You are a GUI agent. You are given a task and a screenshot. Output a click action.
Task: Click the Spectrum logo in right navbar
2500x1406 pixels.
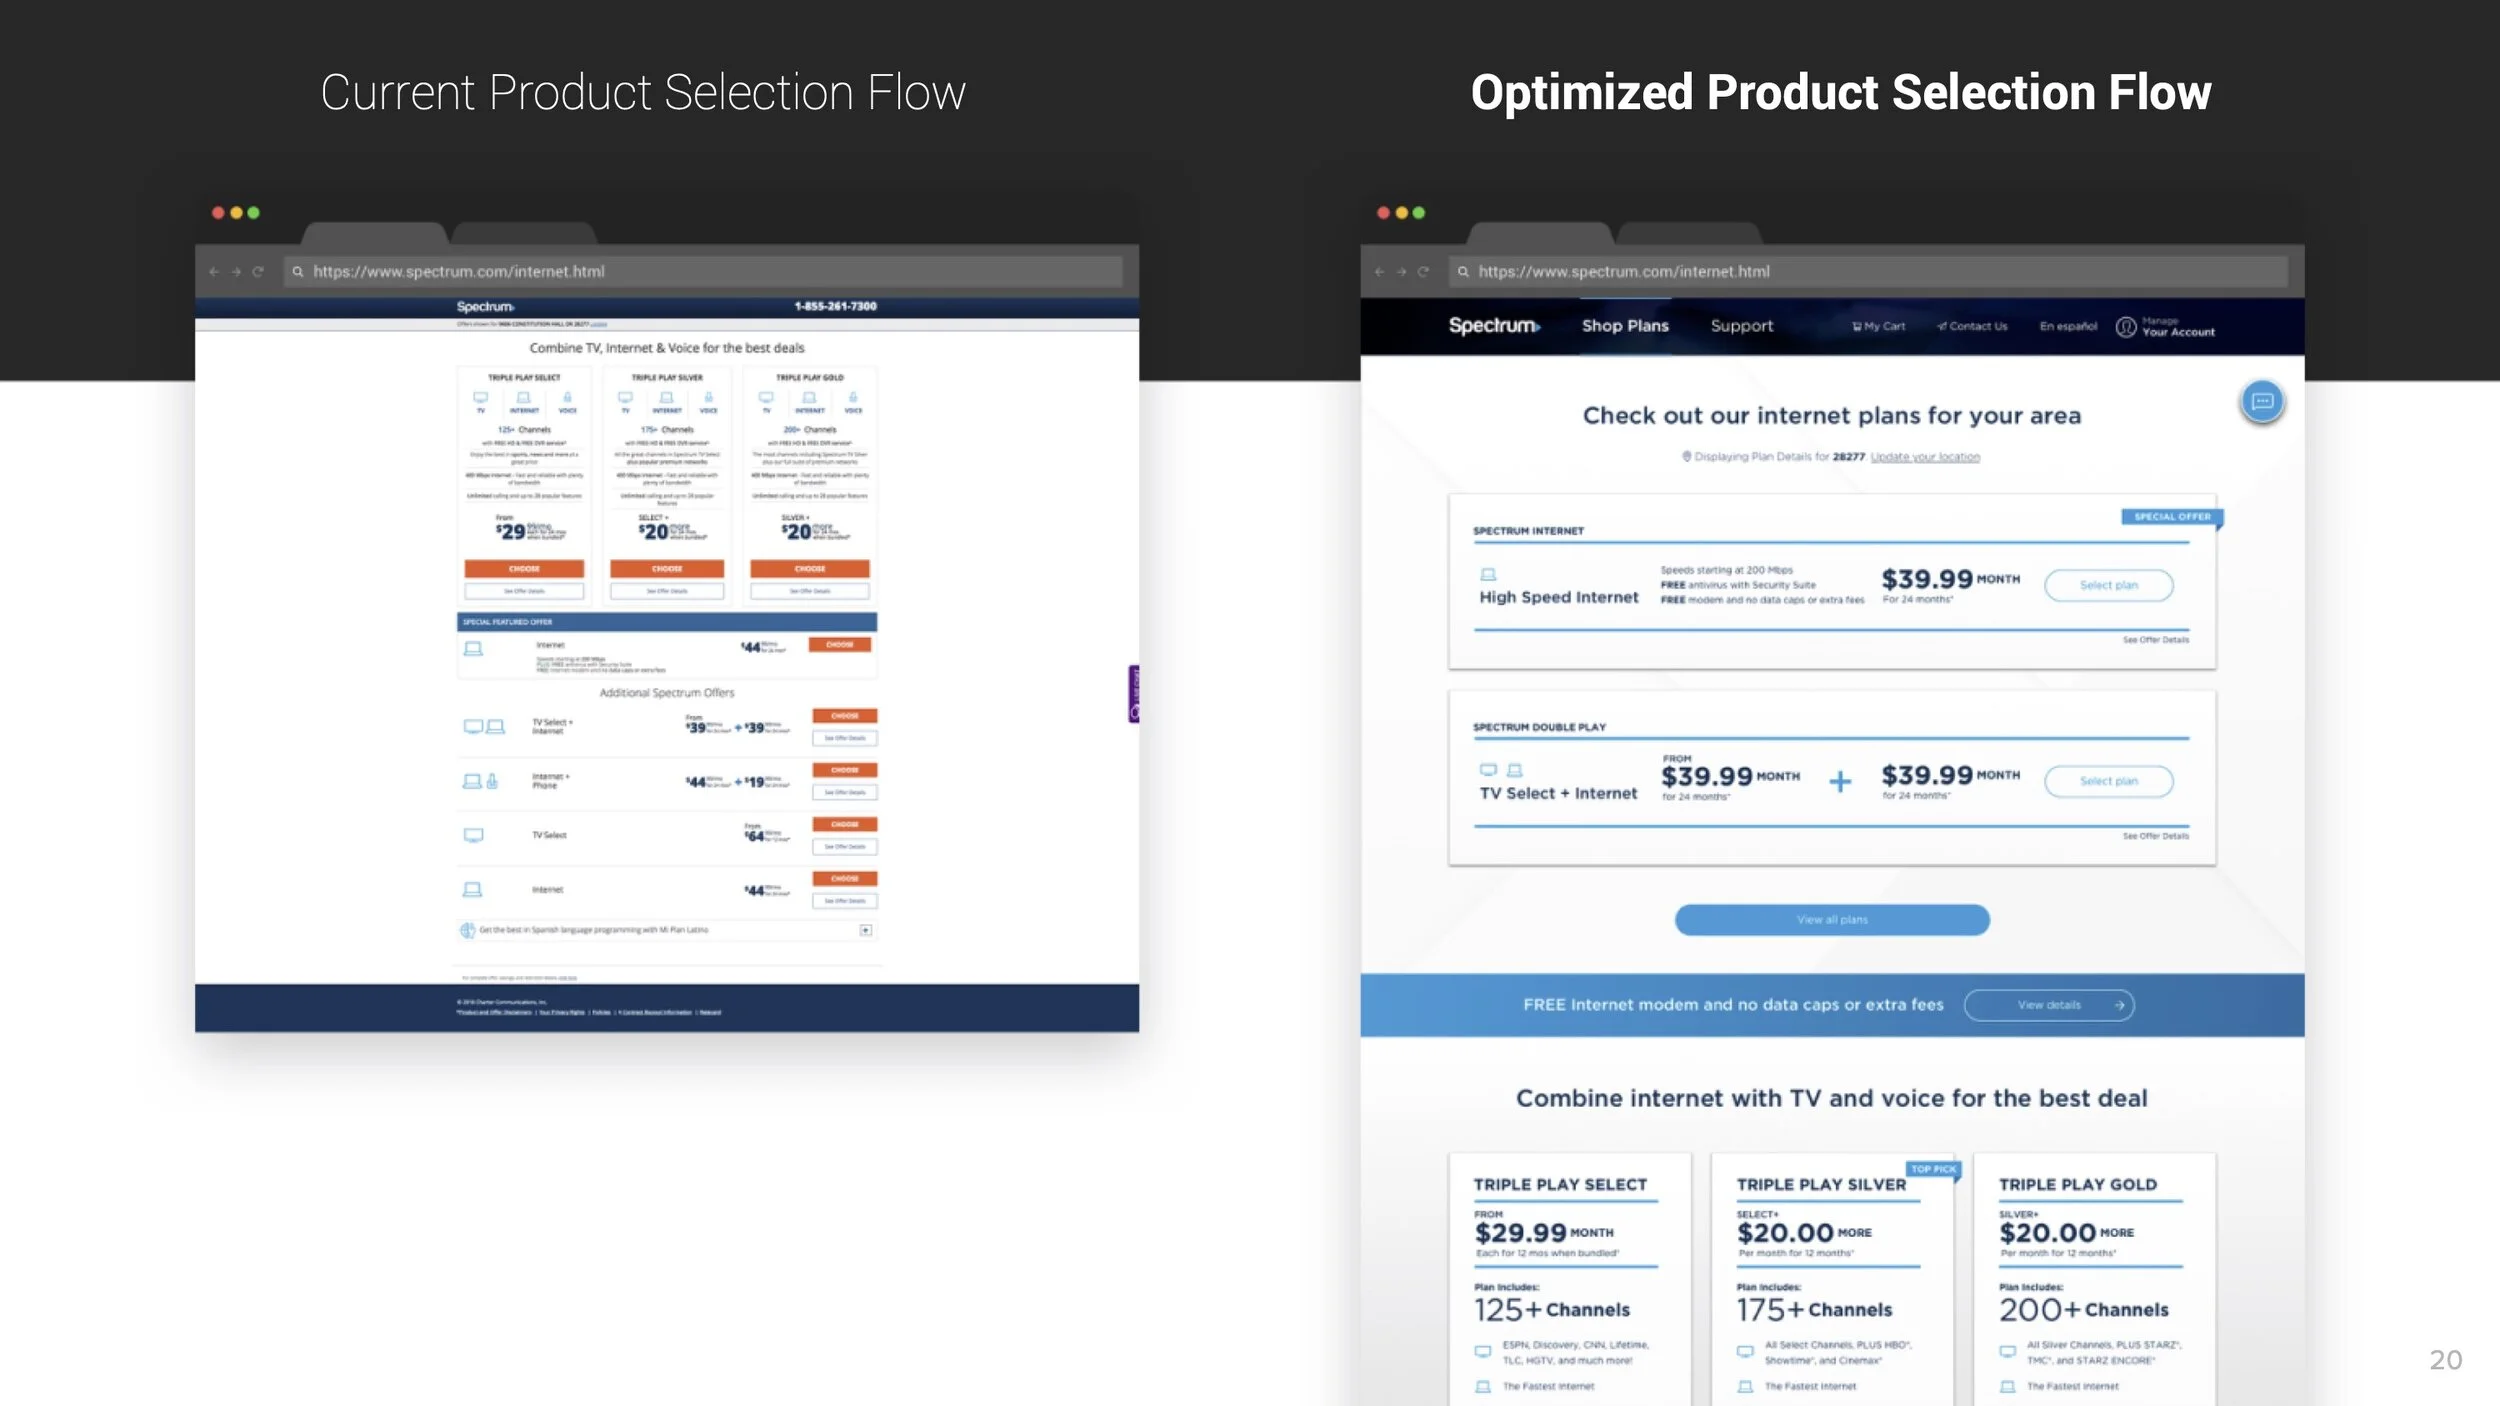pyautogui.click(x=1494, y=326)
